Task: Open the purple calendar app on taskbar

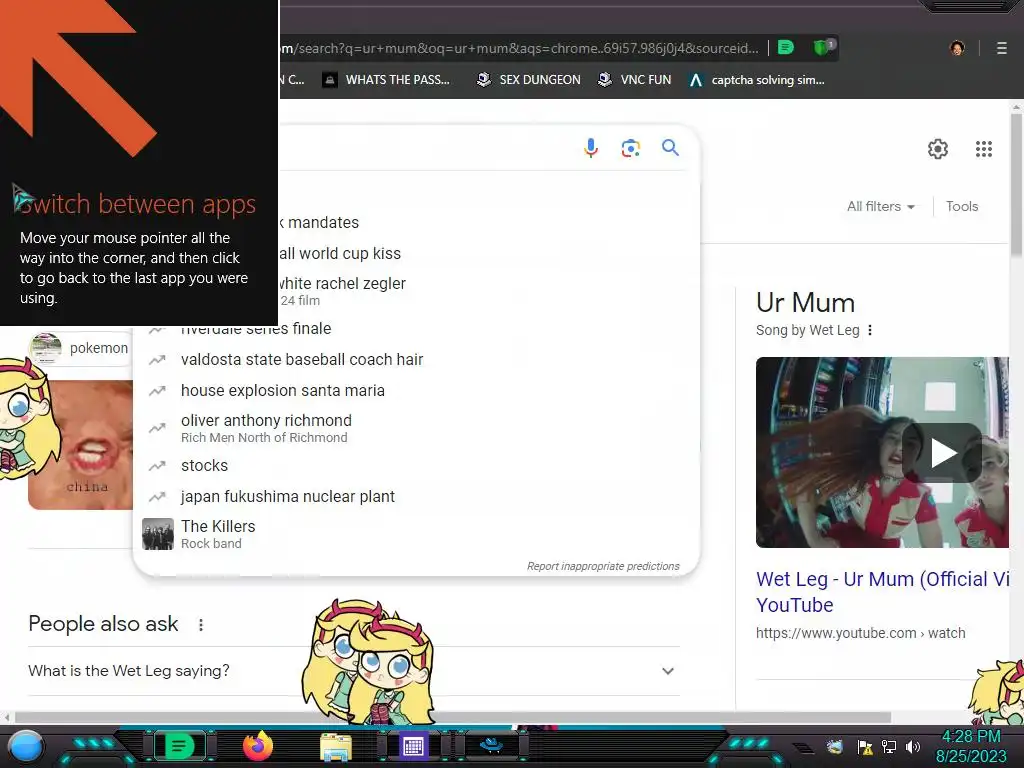Action: (x=413, y=746)
